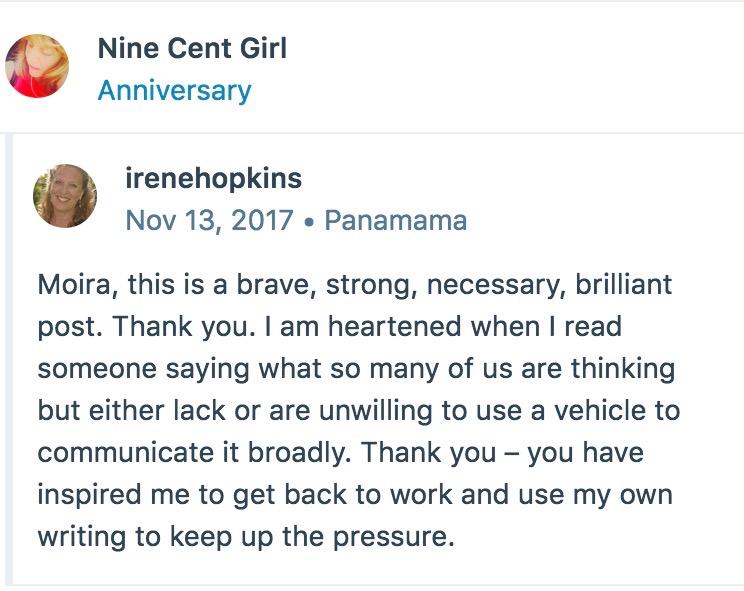The width and height of the screenshot is (744, 591).
Task: Click the bullet separator before Panamama
Action: coord(308,221)
